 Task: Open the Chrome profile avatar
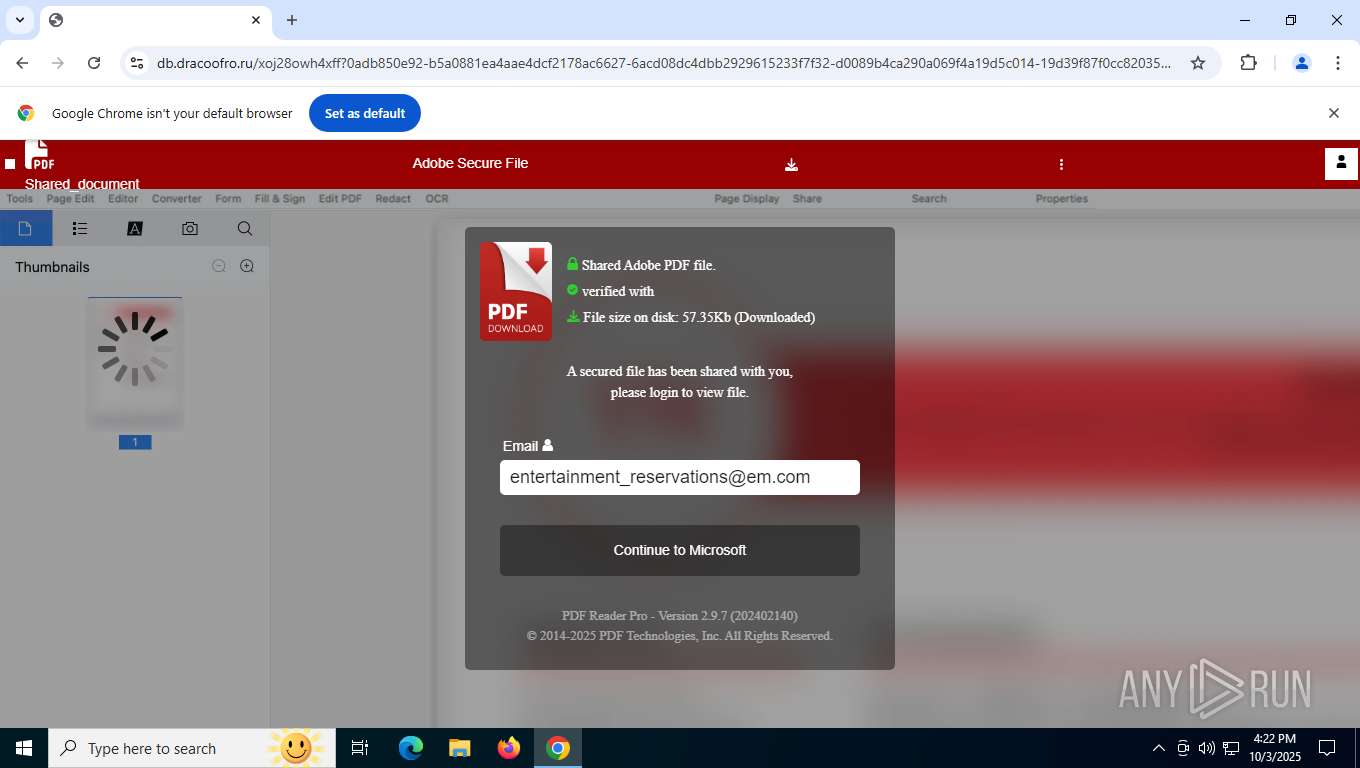1302,63
